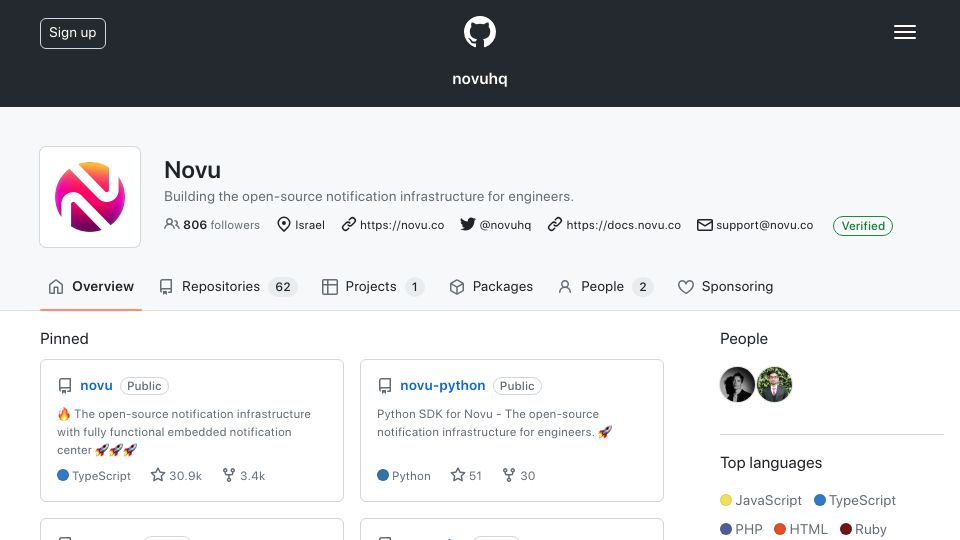This screenshot has height=540, width=960.
Task: Click the People sidebar heading
Action: (x=744, y=339)
